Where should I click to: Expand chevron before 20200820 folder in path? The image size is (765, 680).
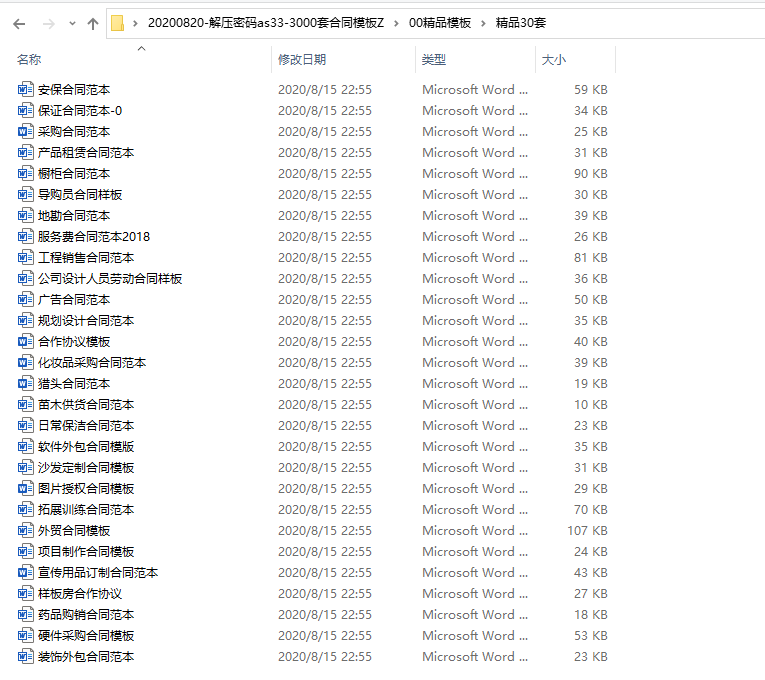click(x=135, y=23)
